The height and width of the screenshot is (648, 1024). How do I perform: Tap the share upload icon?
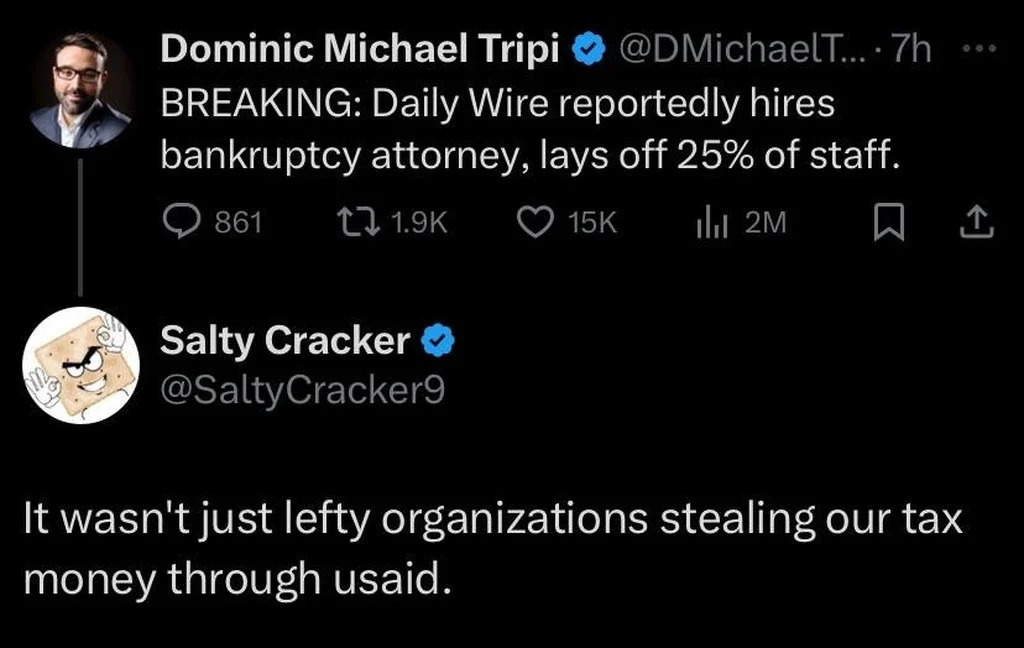(977, 223)
